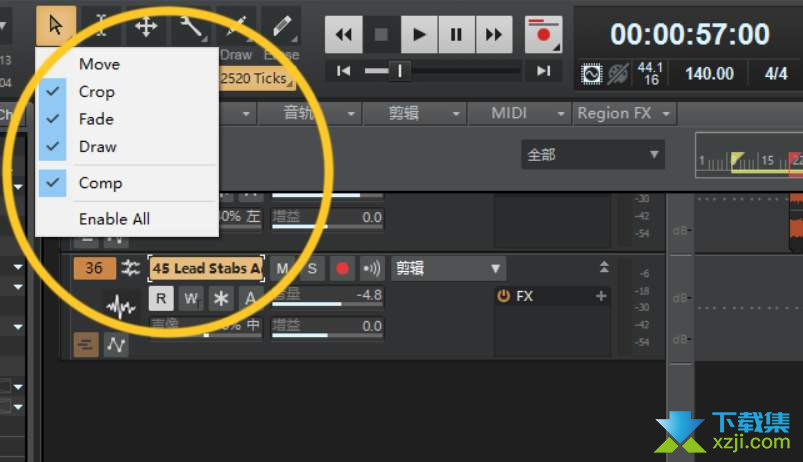This screenshot has height=462, width=803.
Task: Toggle the FX bin power button
Action: [x=503, y=296]
